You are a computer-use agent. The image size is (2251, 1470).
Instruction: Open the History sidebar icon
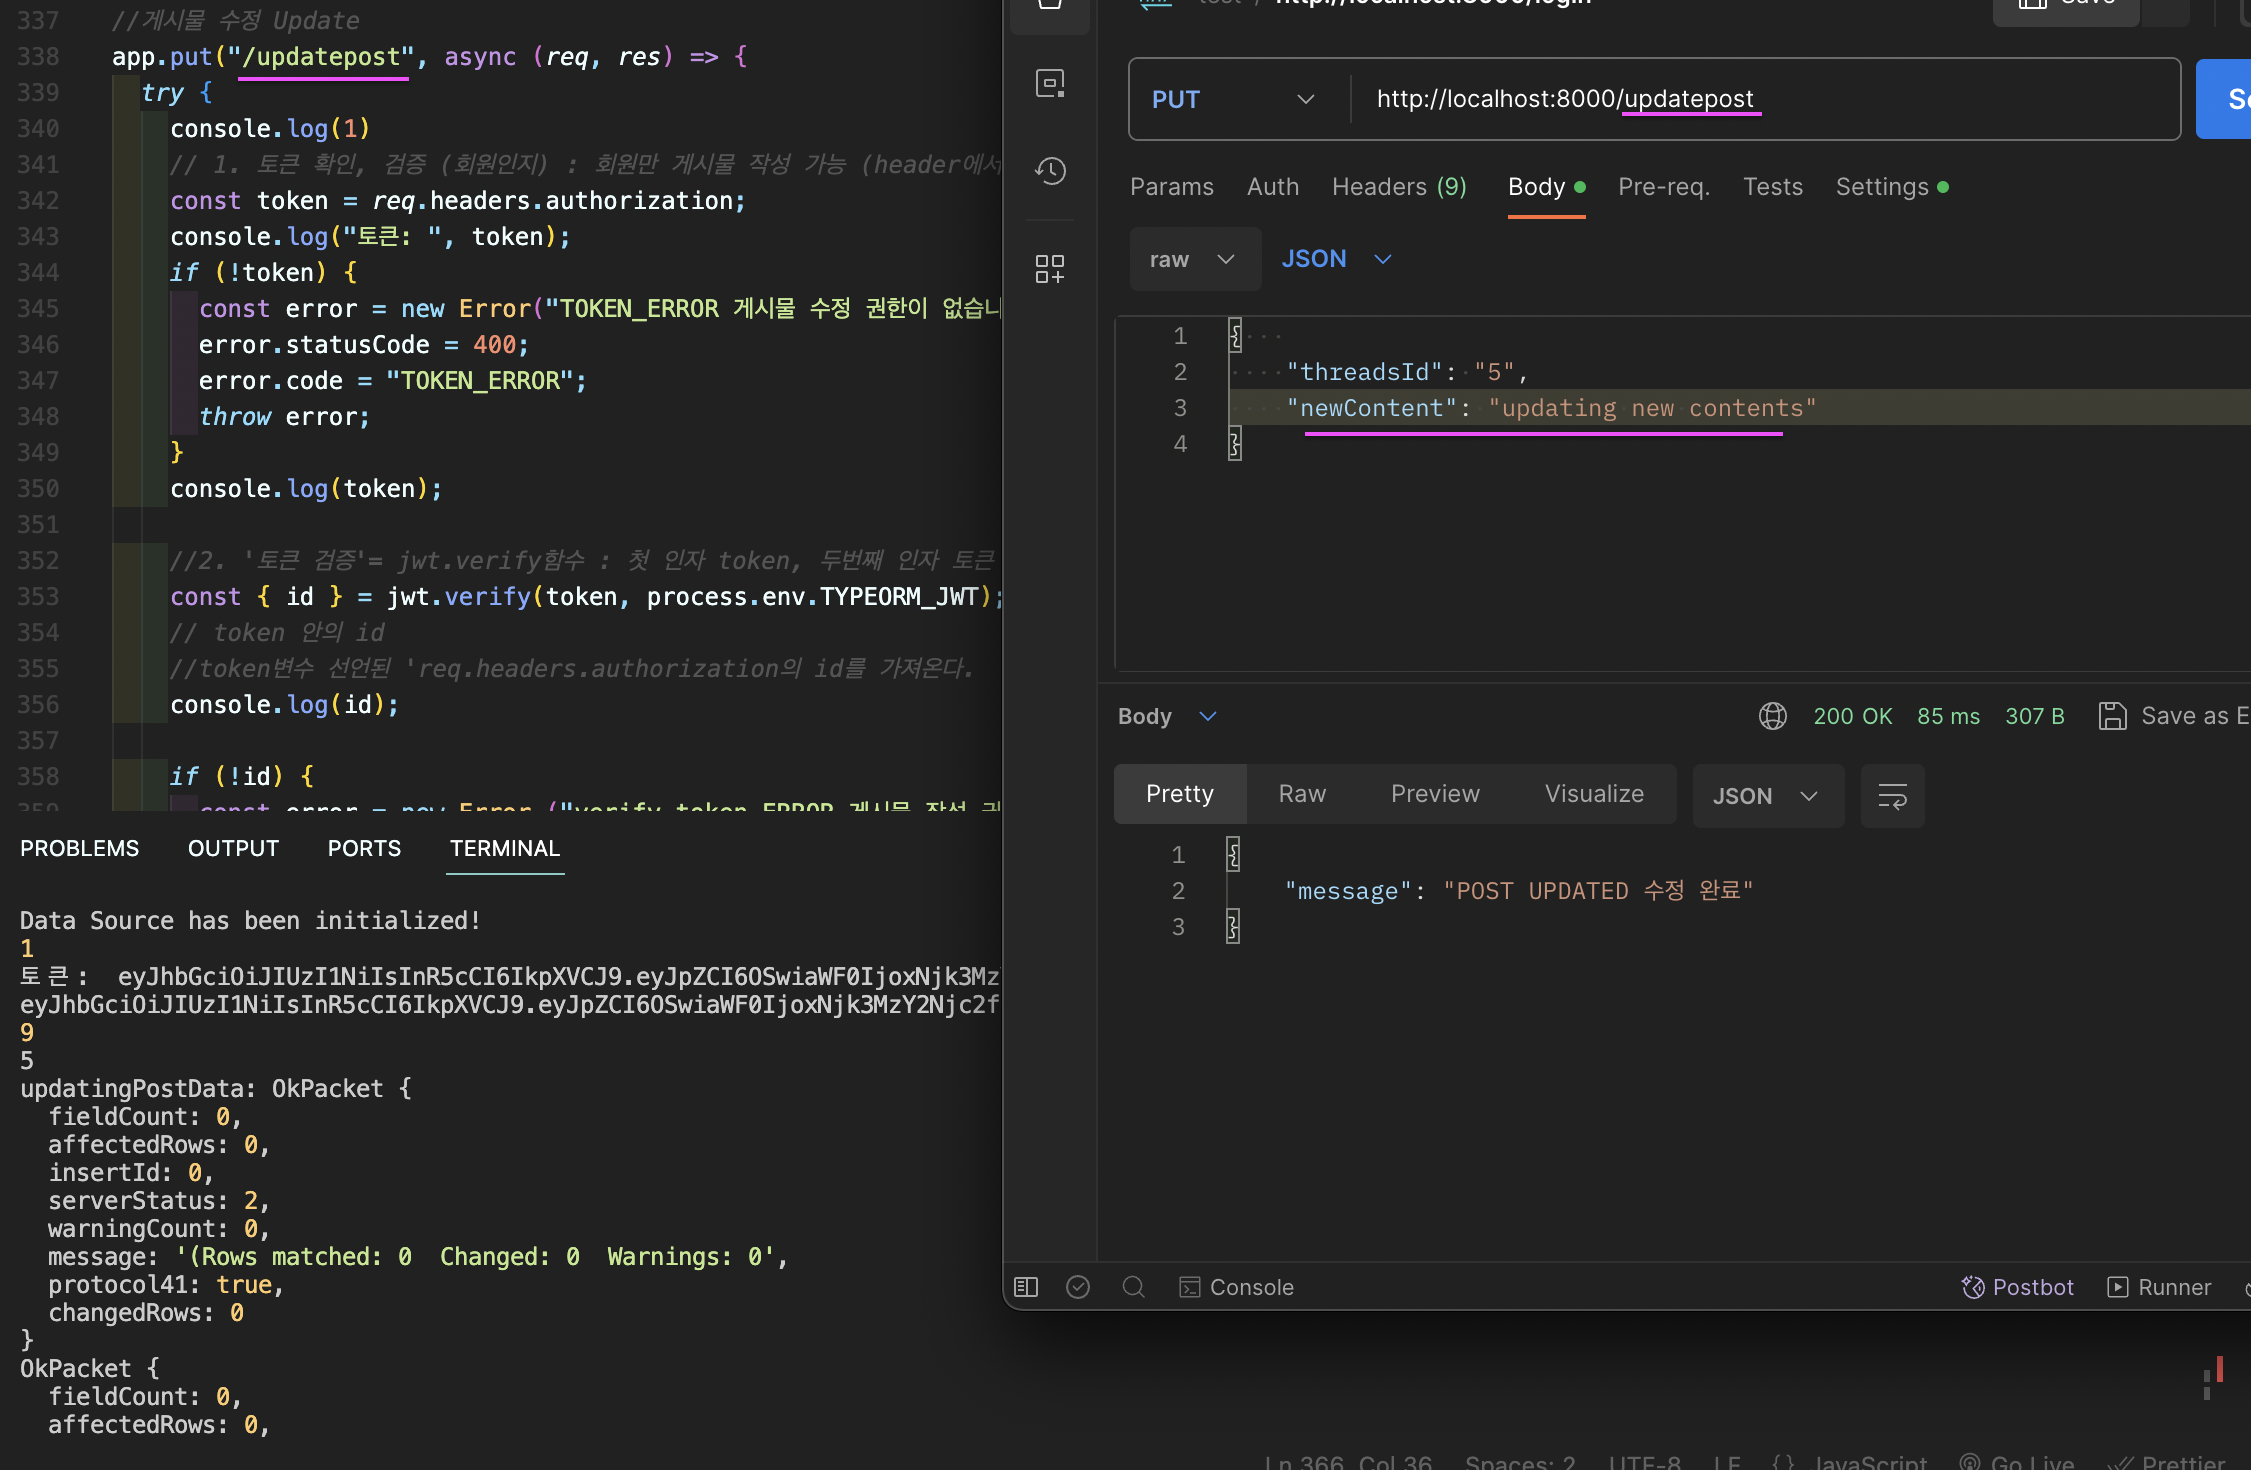[1049, 171]
